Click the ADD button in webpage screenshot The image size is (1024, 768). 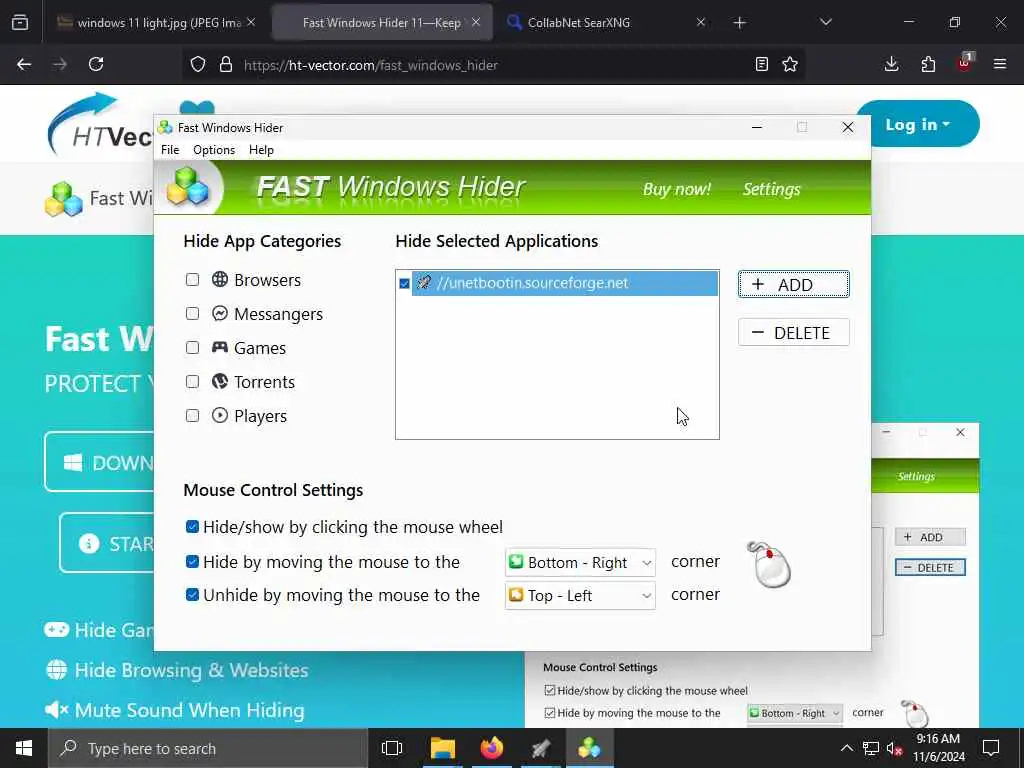click(x=930, y=537)
